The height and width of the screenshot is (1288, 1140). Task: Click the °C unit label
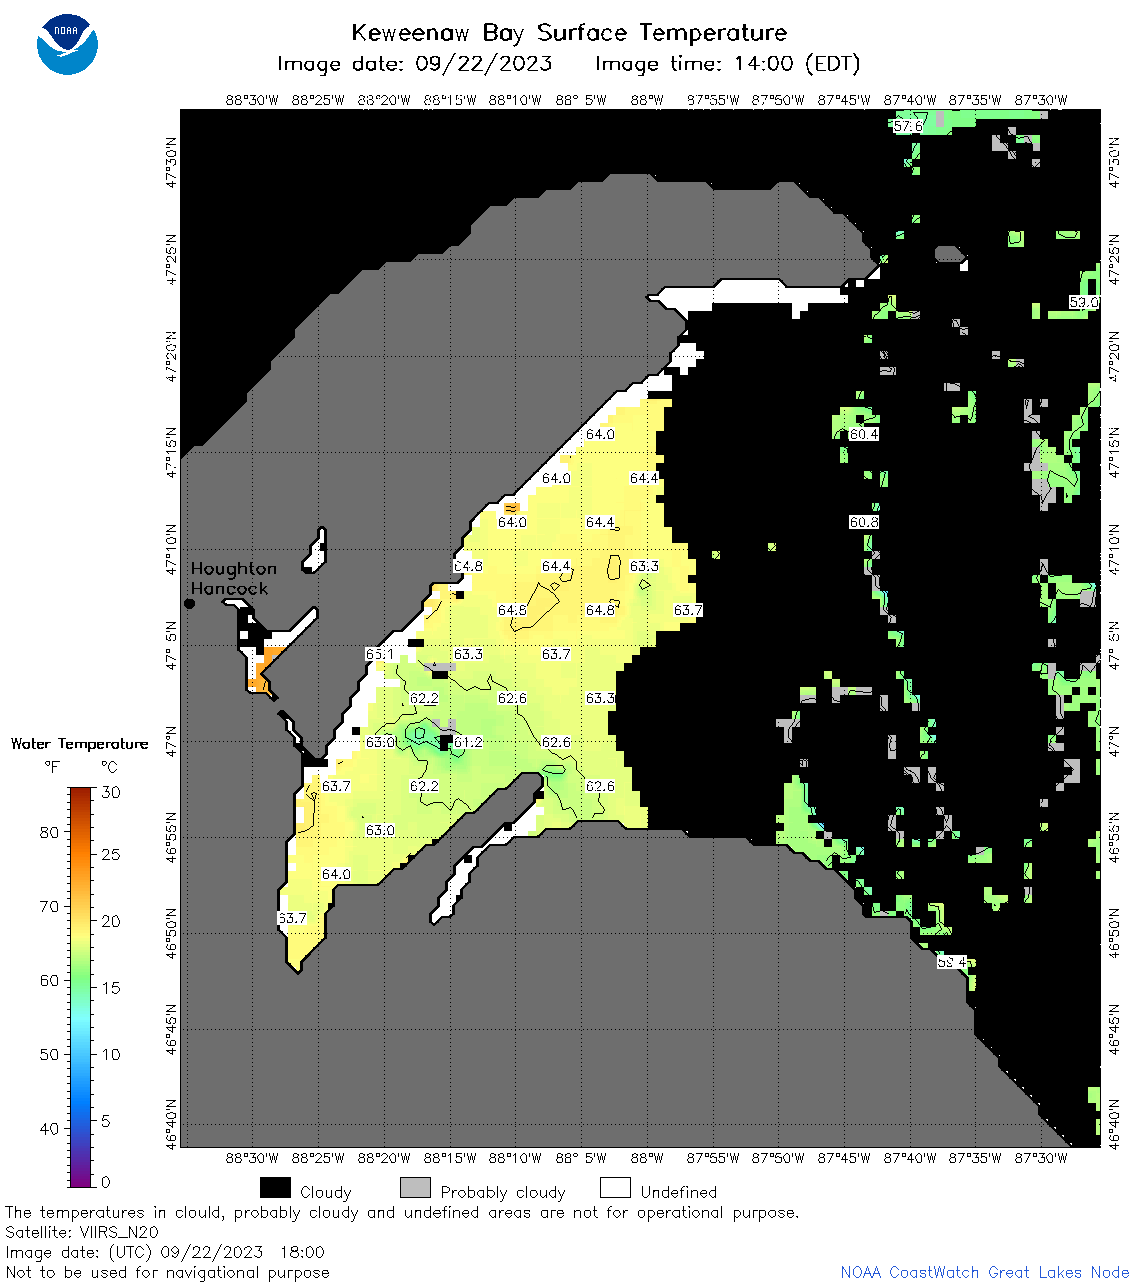(109, 768)
